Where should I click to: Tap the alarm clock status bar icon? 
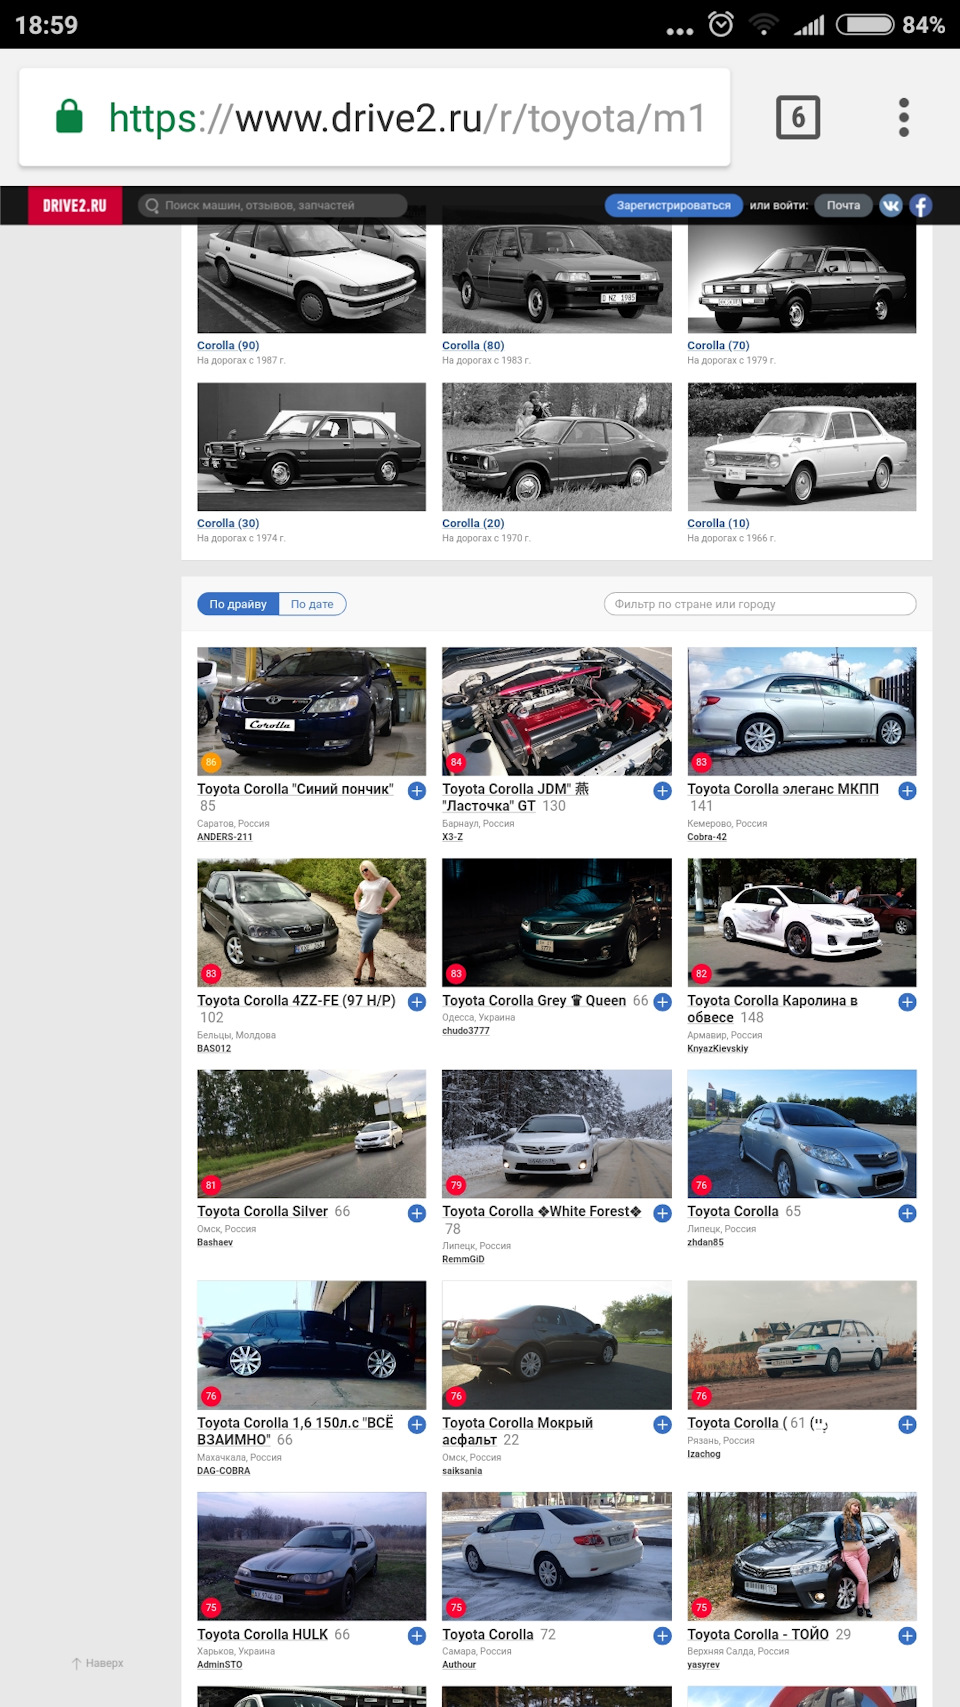(721, 24)
